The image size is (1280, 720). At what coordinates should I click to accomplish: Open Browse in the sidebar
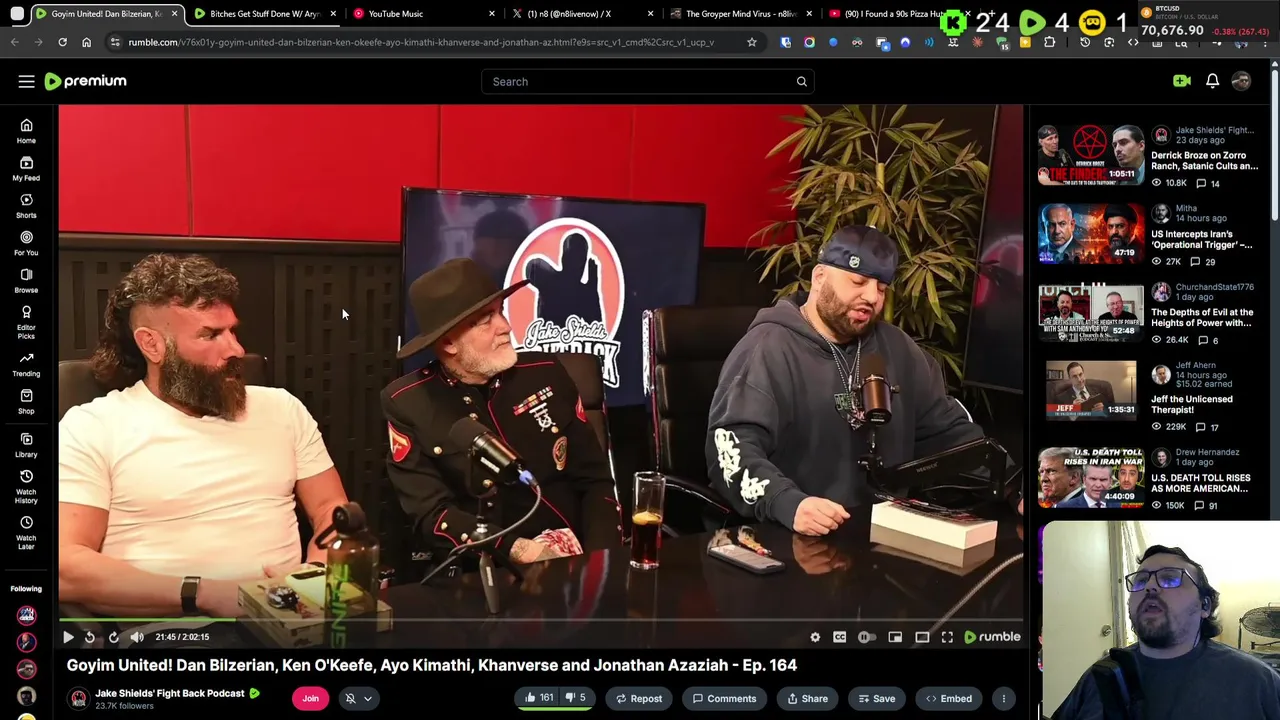click(x=26, y=281)
